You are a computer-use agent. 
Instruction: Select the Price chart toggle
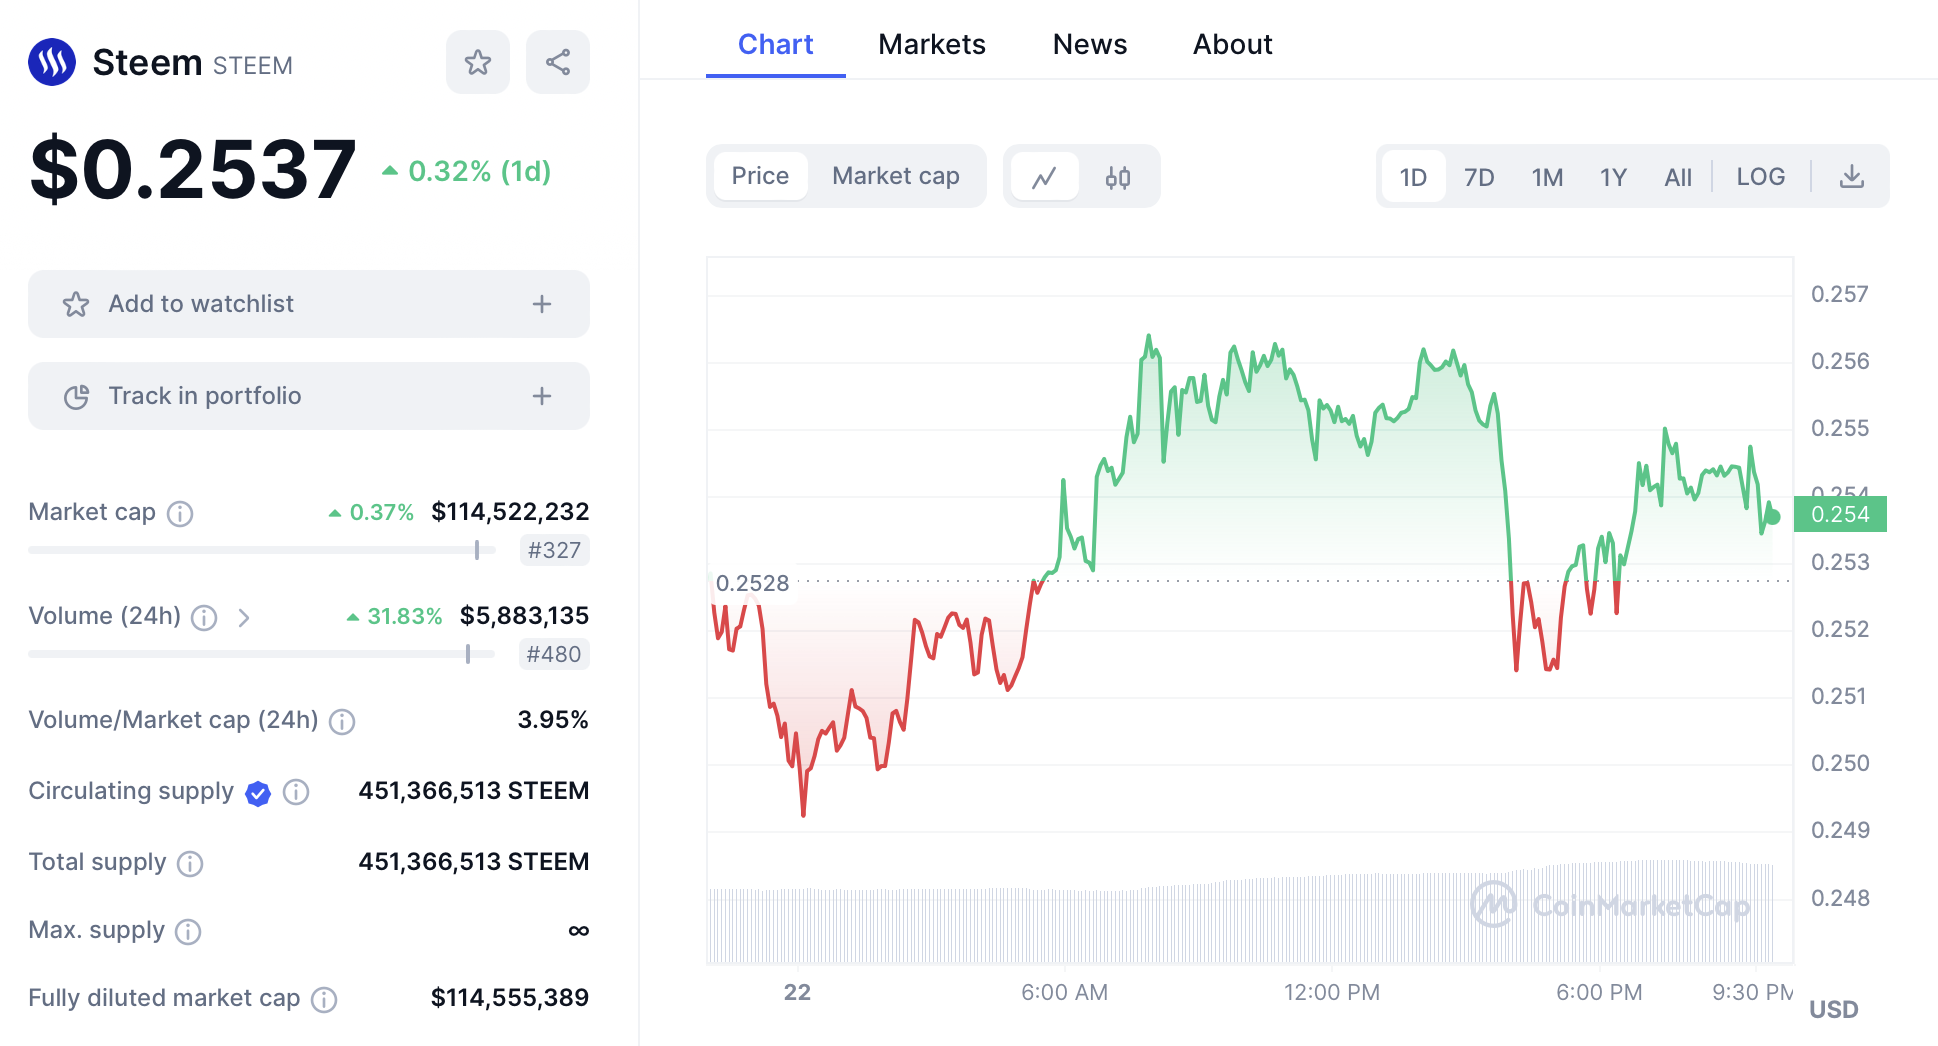tap(760, 176)
